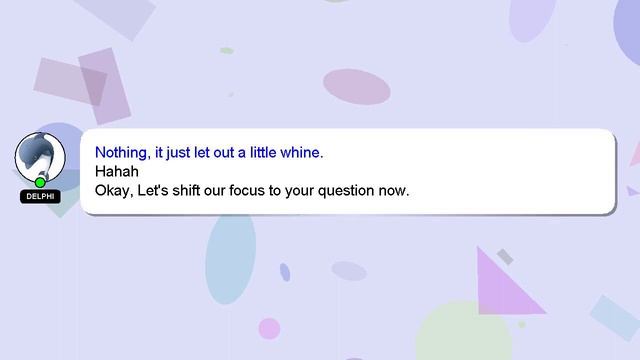This screenshot has height=360, width=640.
Task: Click the large pale green circle
Action: [x=463, y=333]
